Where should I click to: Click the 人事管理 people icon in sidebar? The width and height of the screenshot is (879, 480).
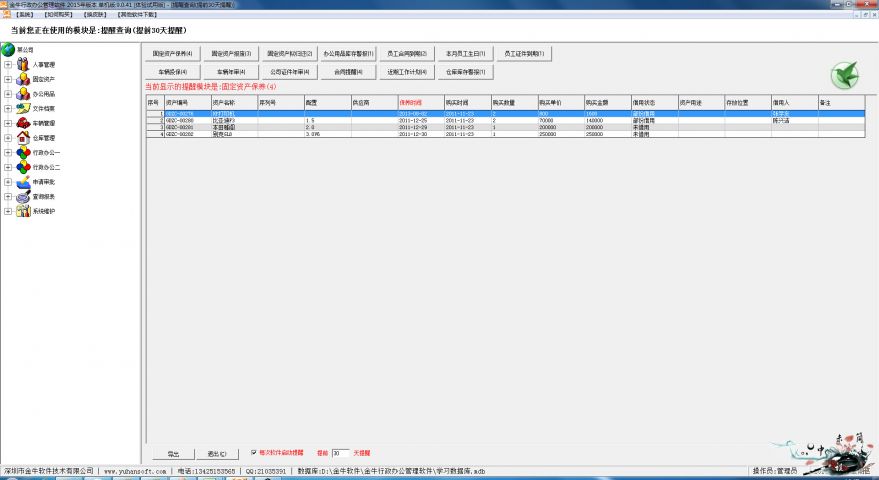[22, 64]
